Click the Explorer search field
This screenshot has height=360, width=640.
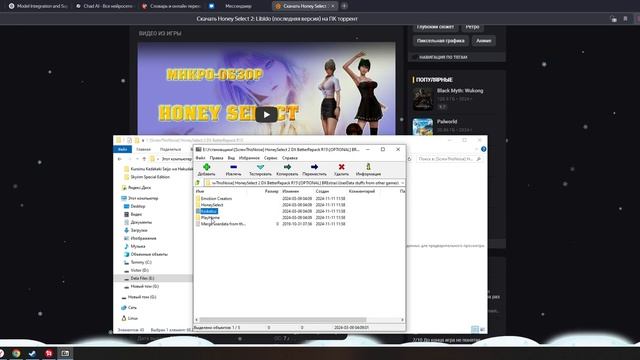point(449,159)
